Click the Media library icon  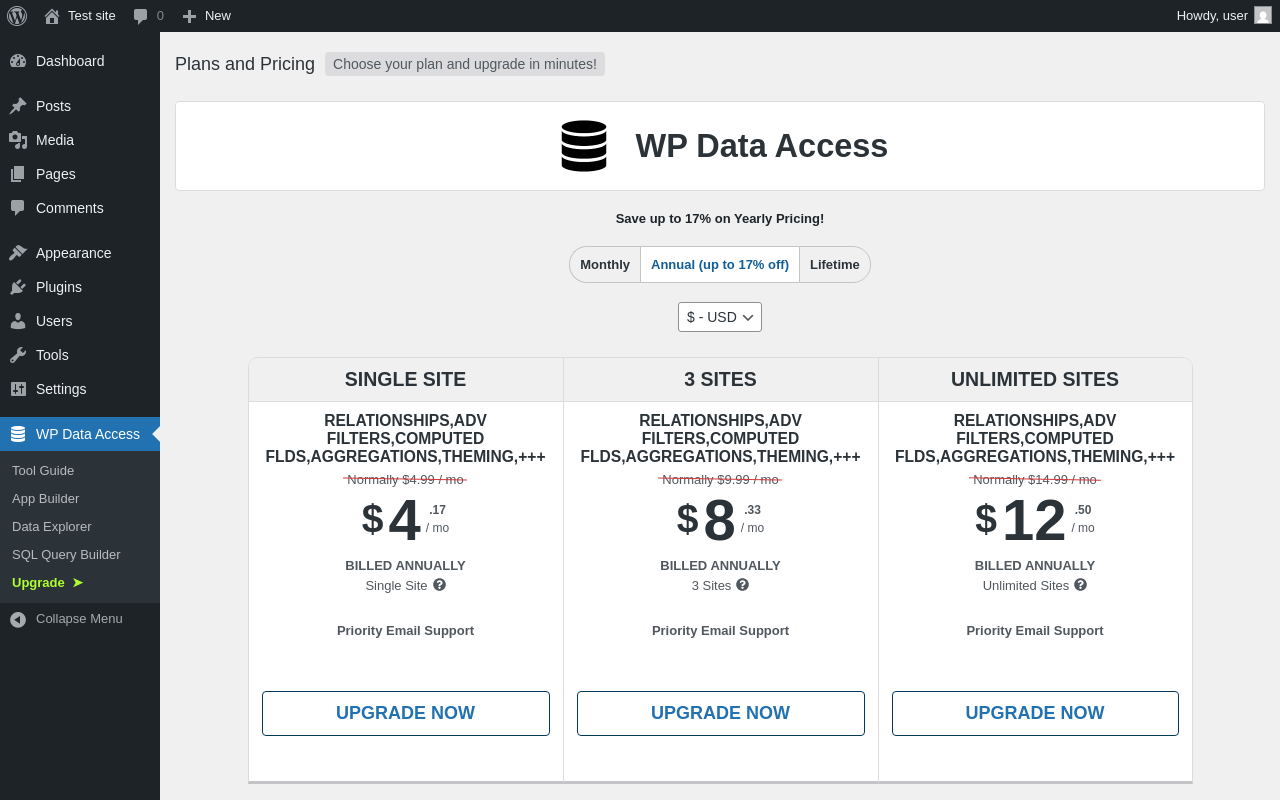tap(18, 140)
